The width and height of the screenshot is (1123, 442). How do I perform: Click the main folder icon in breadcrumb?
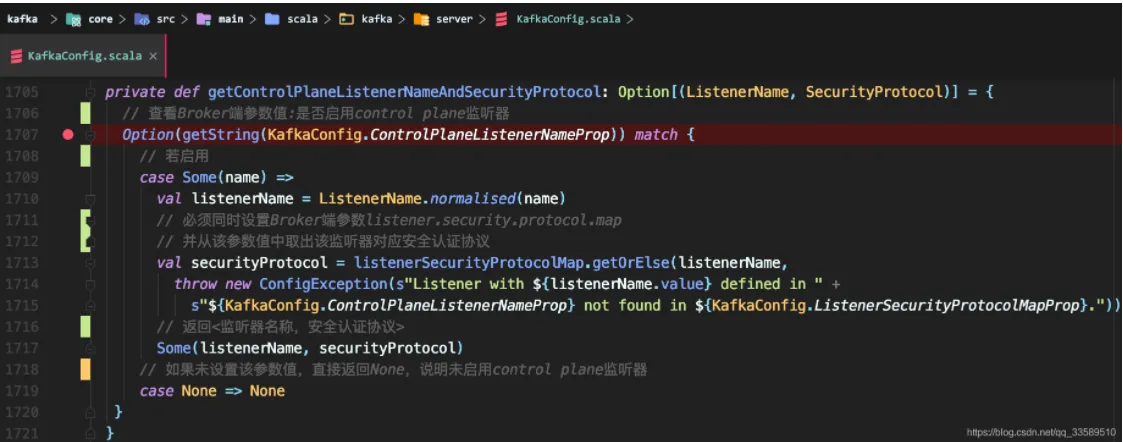click(203, 19)
